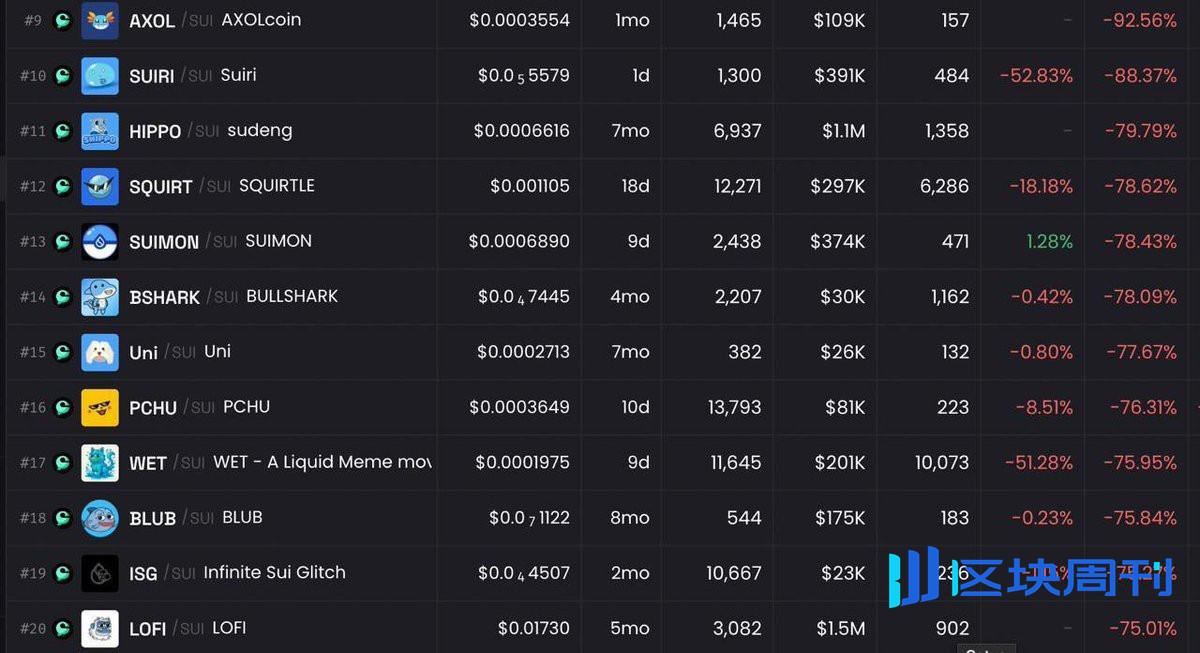Open the SQUIRTLE token name link
This screenshot has width=1200, height=653.
(x=276, y=186)
